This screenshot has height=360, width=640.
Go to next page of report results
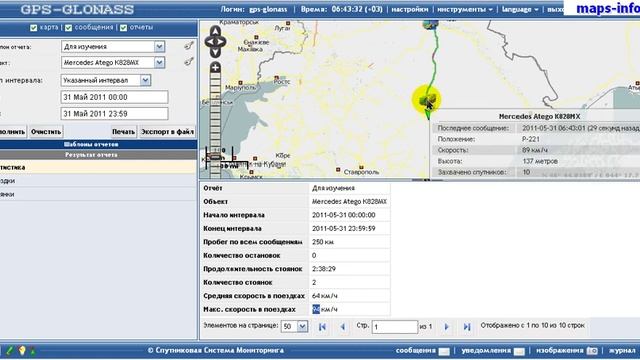tap(447, 327)
